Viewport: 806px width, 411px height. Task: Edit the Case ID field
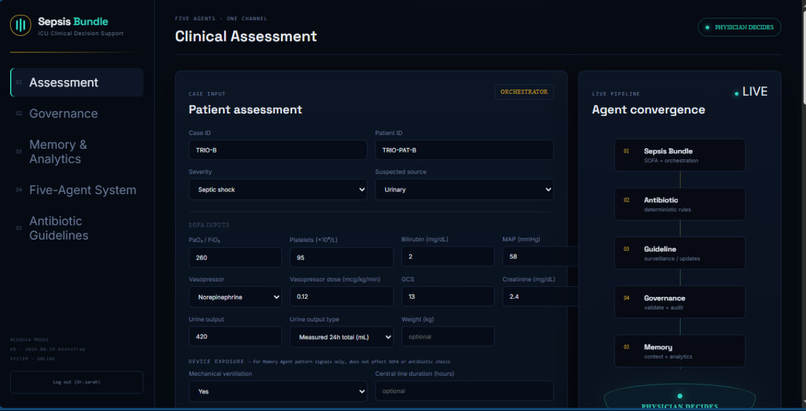[x=278, y=150]
